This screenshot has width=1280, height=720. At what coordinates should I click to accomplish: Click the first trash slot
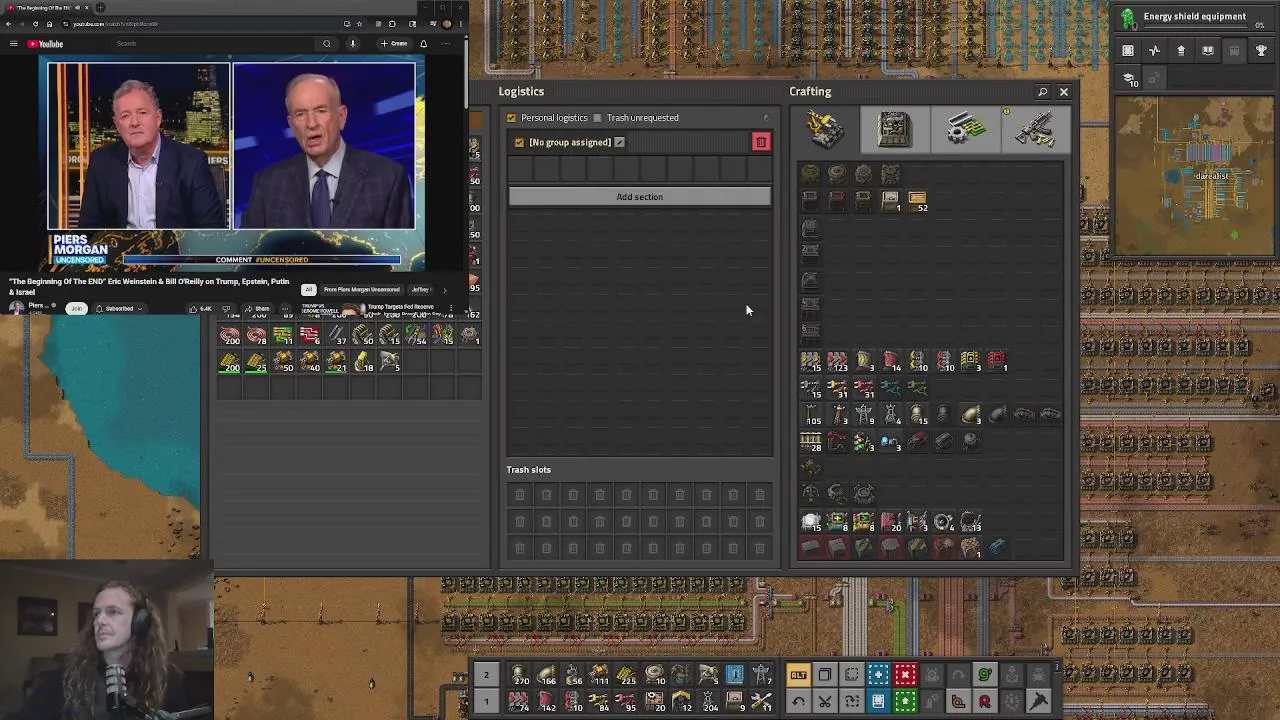(x=520, y=494)
